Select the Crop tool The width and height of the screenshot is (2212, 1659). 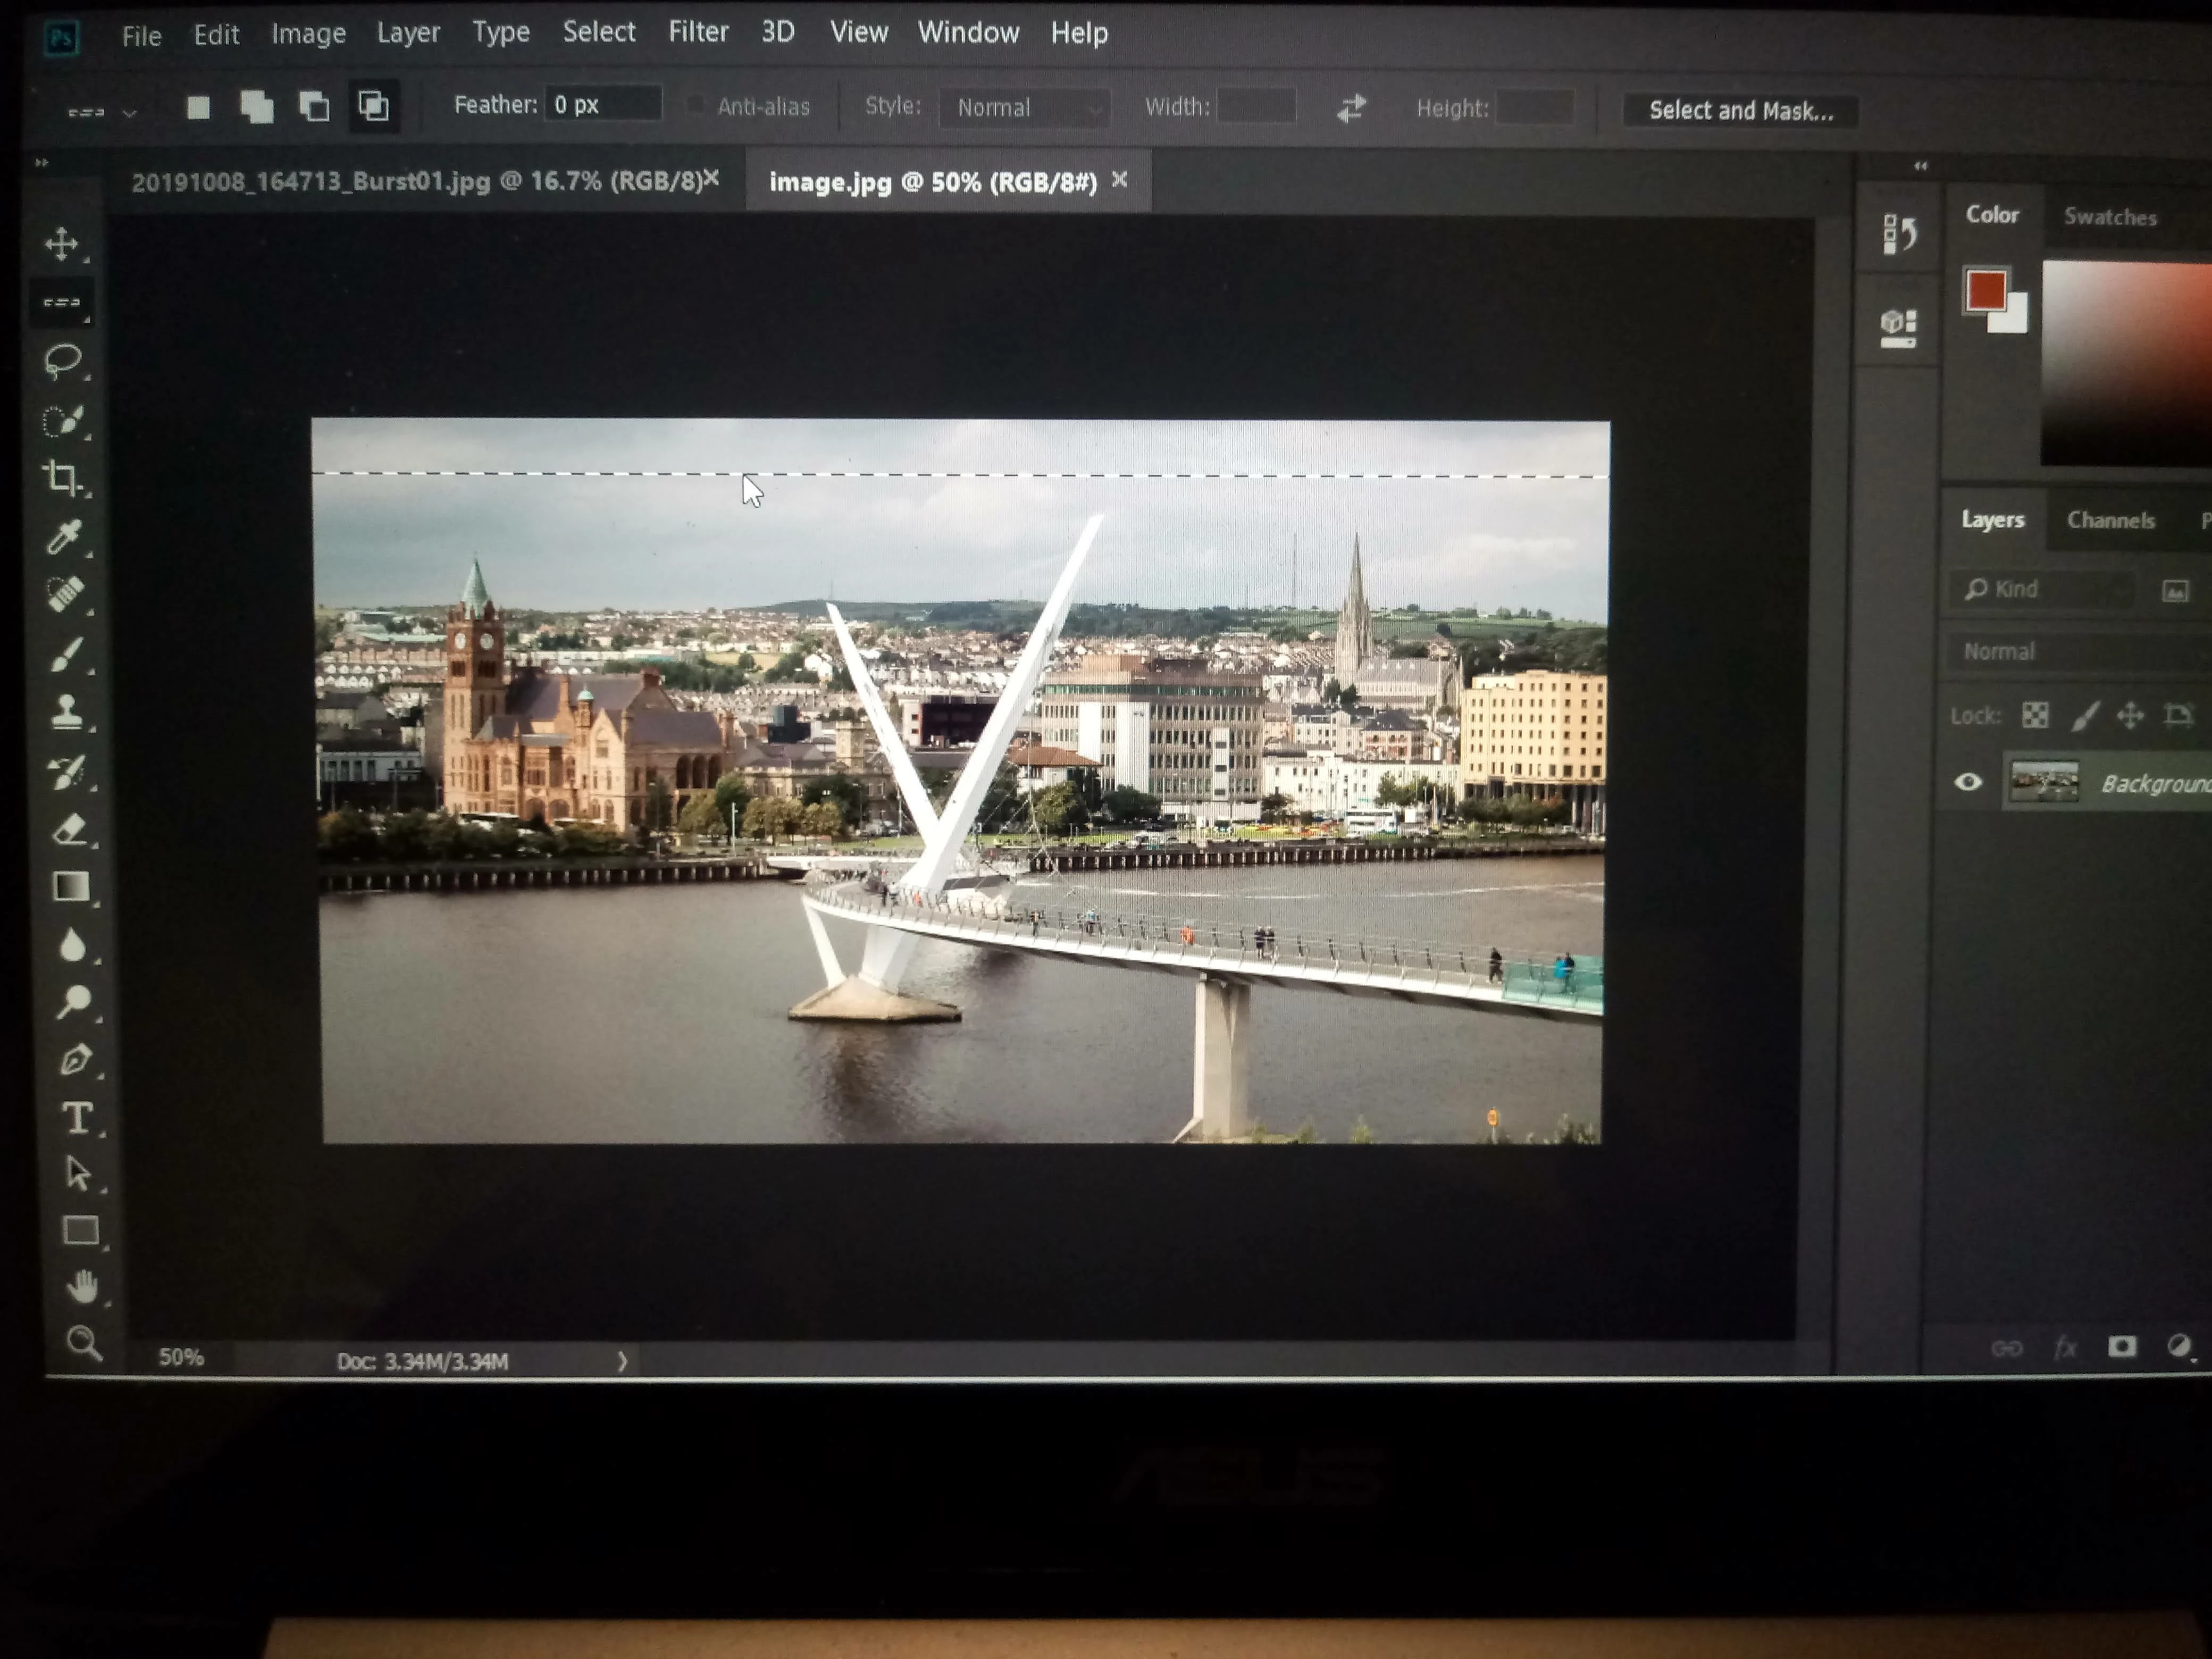click(x=63, y=478)
